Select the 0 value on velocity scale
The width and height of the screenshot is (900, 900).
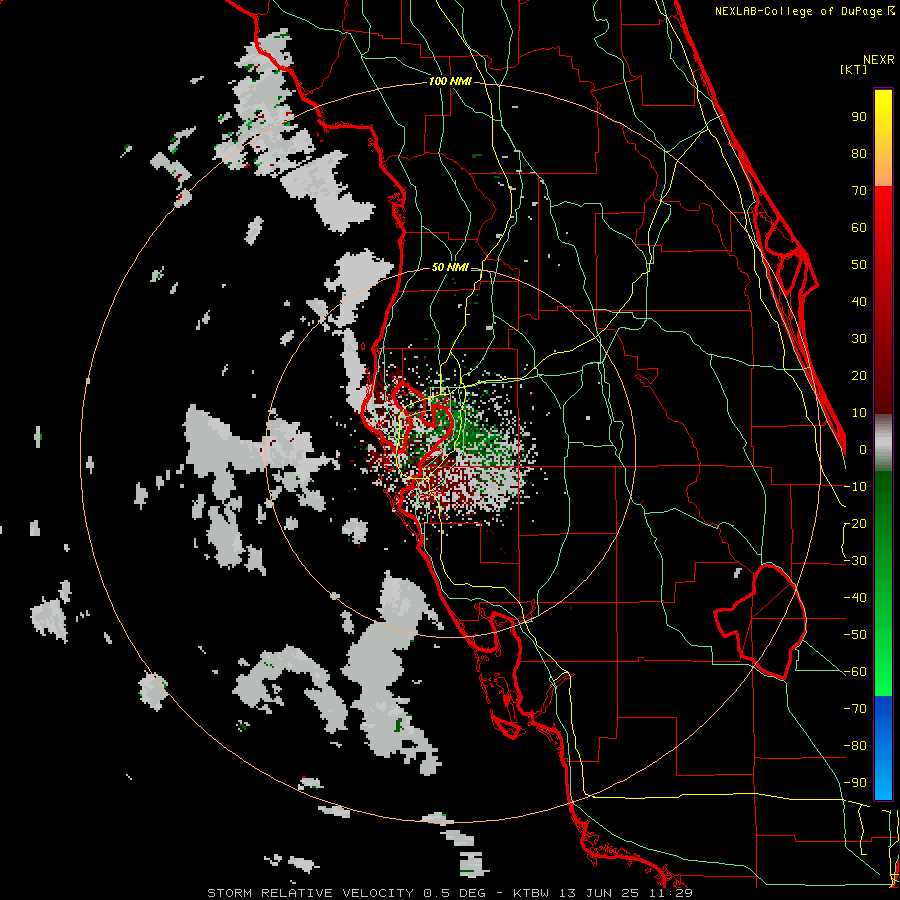[x=863, y=450]
